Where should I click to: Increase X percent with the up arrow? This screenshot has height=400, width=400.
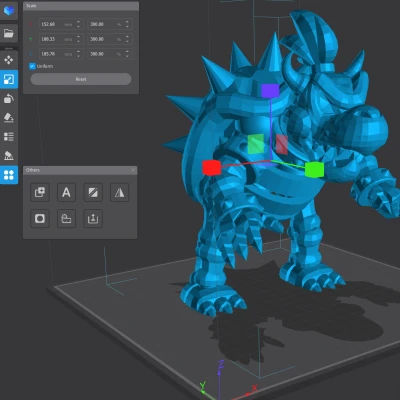pos(127,22)
